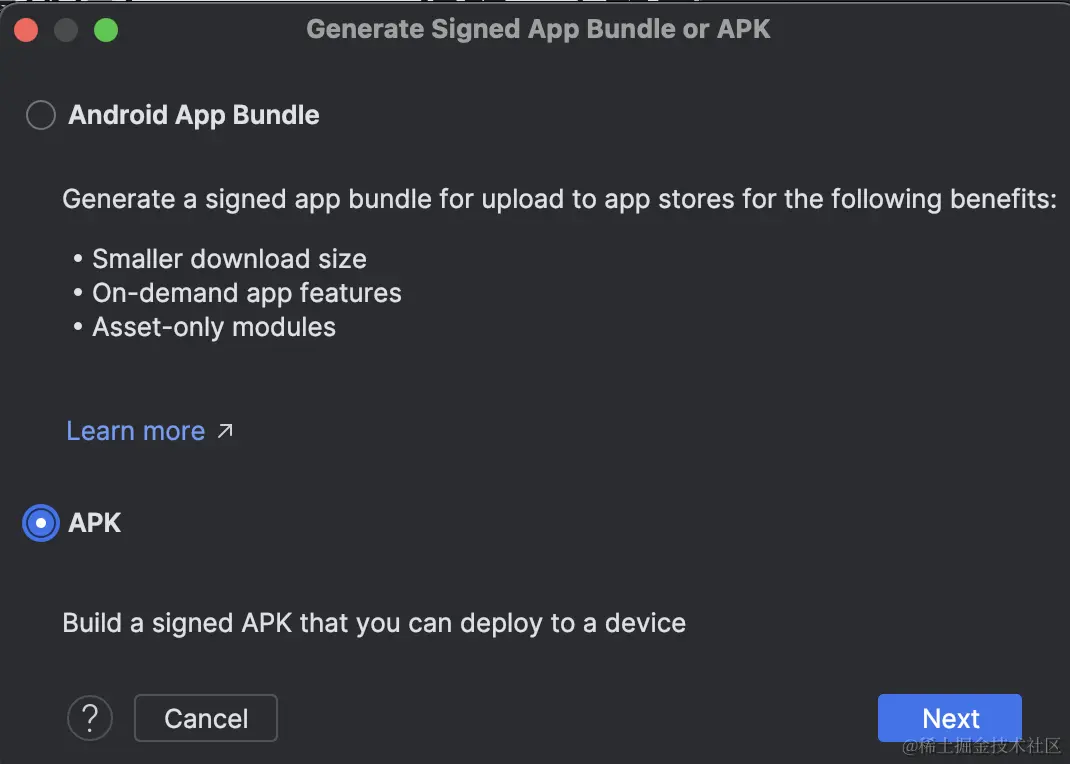
Task: Click the APK label text
Action: tap(94, 523)
